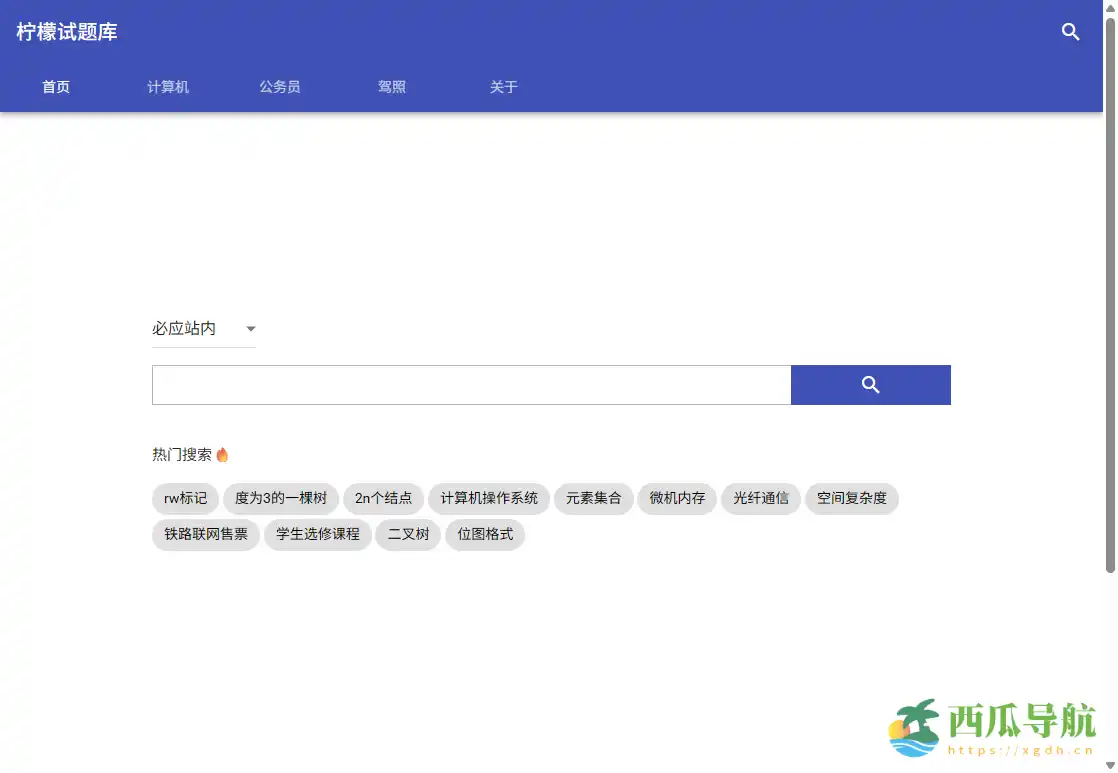Select the 位图格式 hot search tag

(x=484, y=535)
